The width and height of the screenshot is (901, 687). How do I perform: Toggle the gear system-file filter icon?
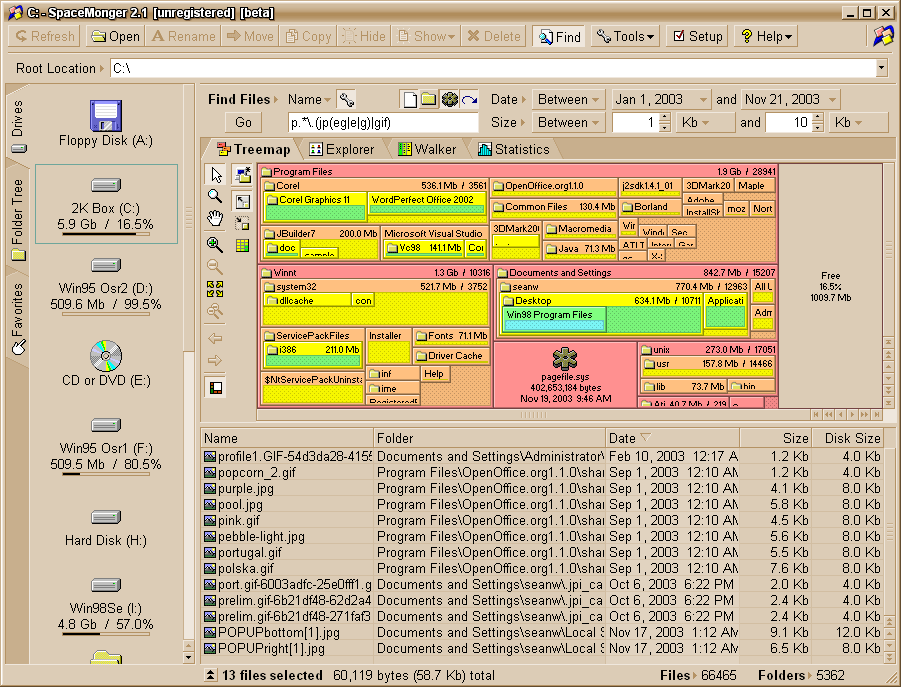point(449,99)
